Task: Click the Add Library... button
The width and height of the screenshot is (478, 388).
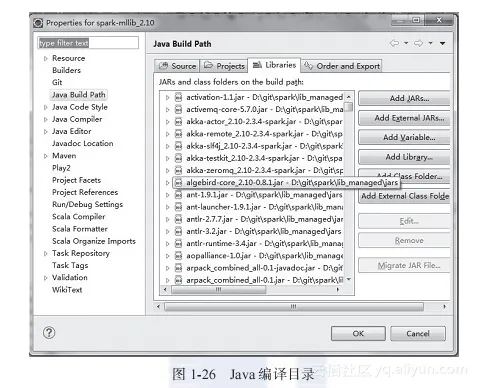Action: [x=404, y=157]
